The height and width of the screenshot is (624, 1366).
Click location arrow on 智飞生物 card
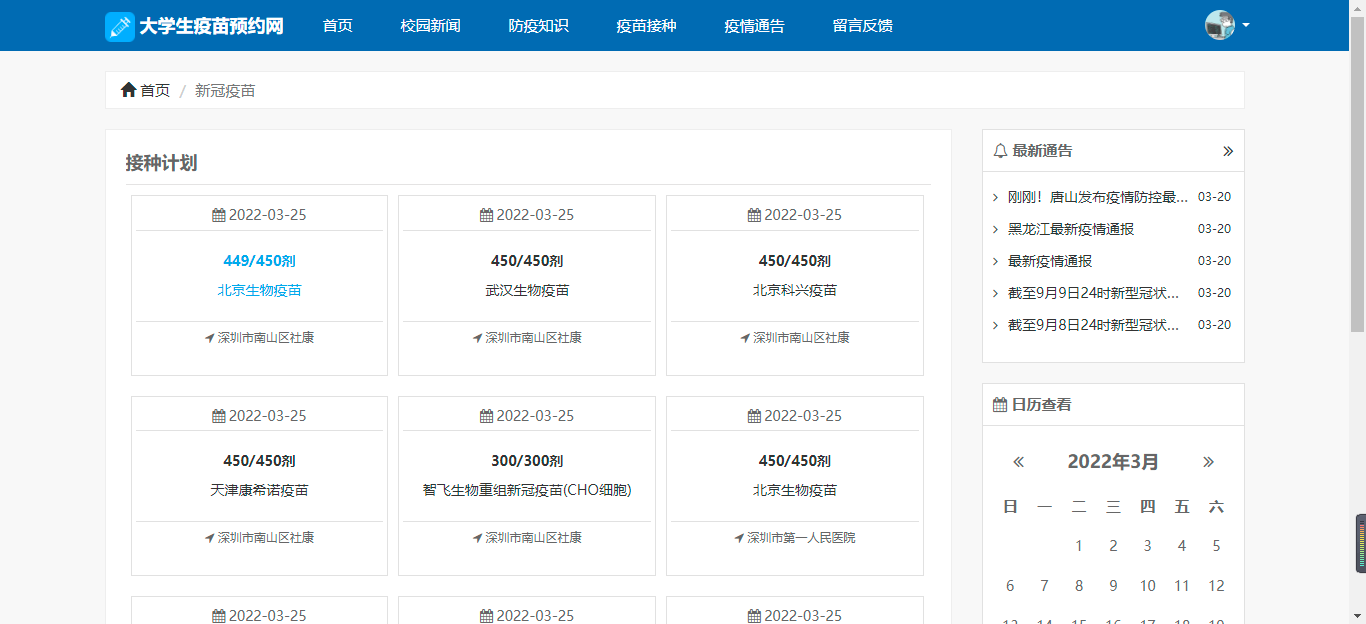click(478, 538)
